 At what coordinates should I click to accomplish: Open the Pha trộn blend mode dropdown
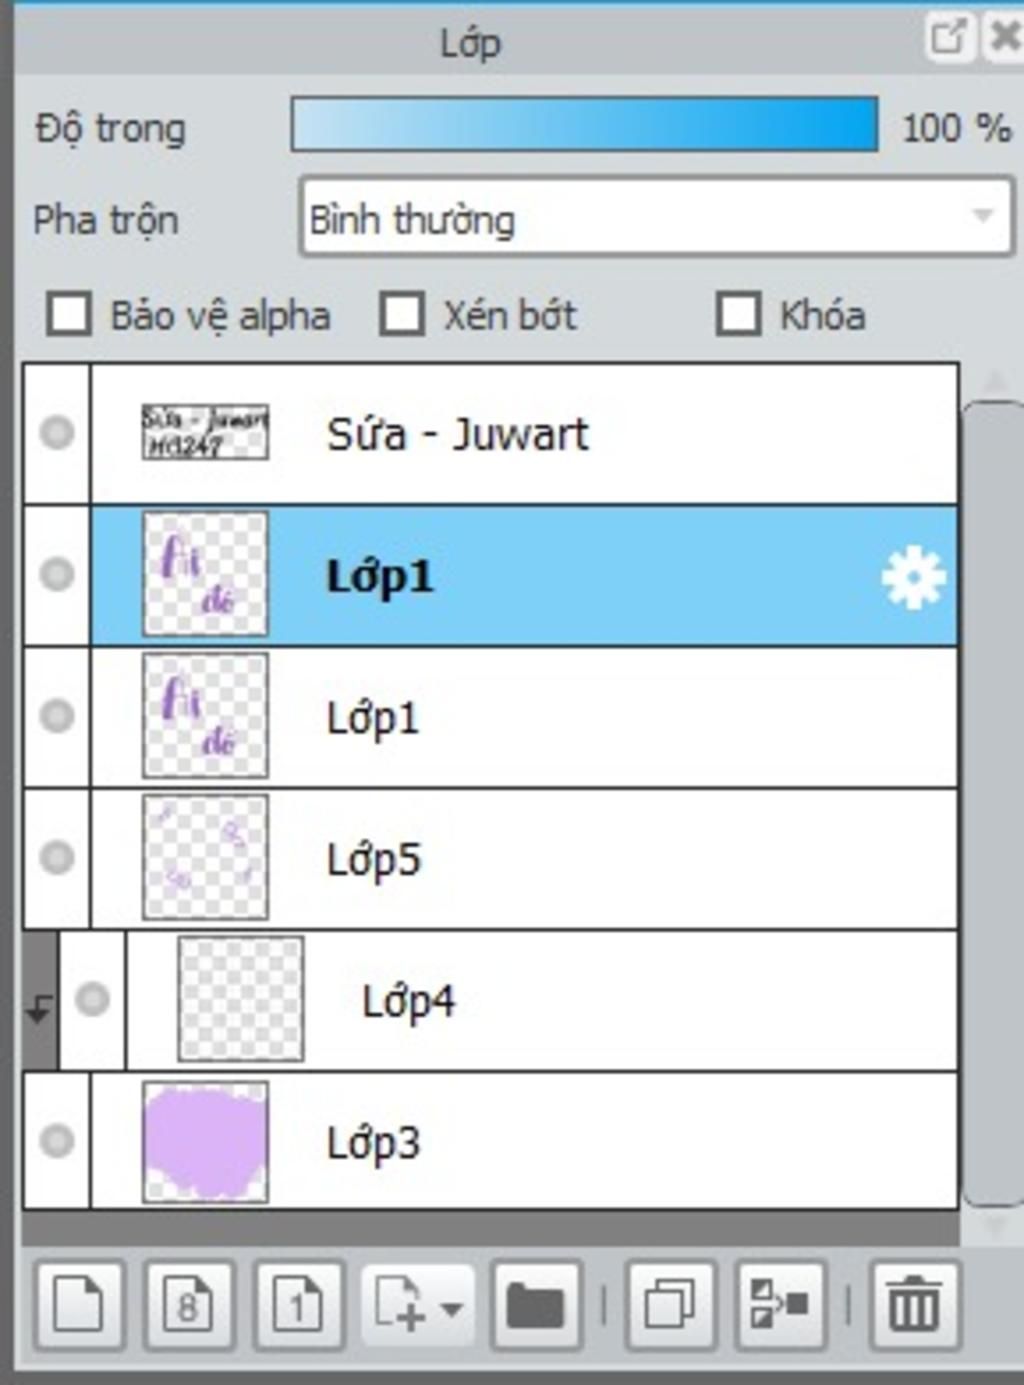pos(656,217)
